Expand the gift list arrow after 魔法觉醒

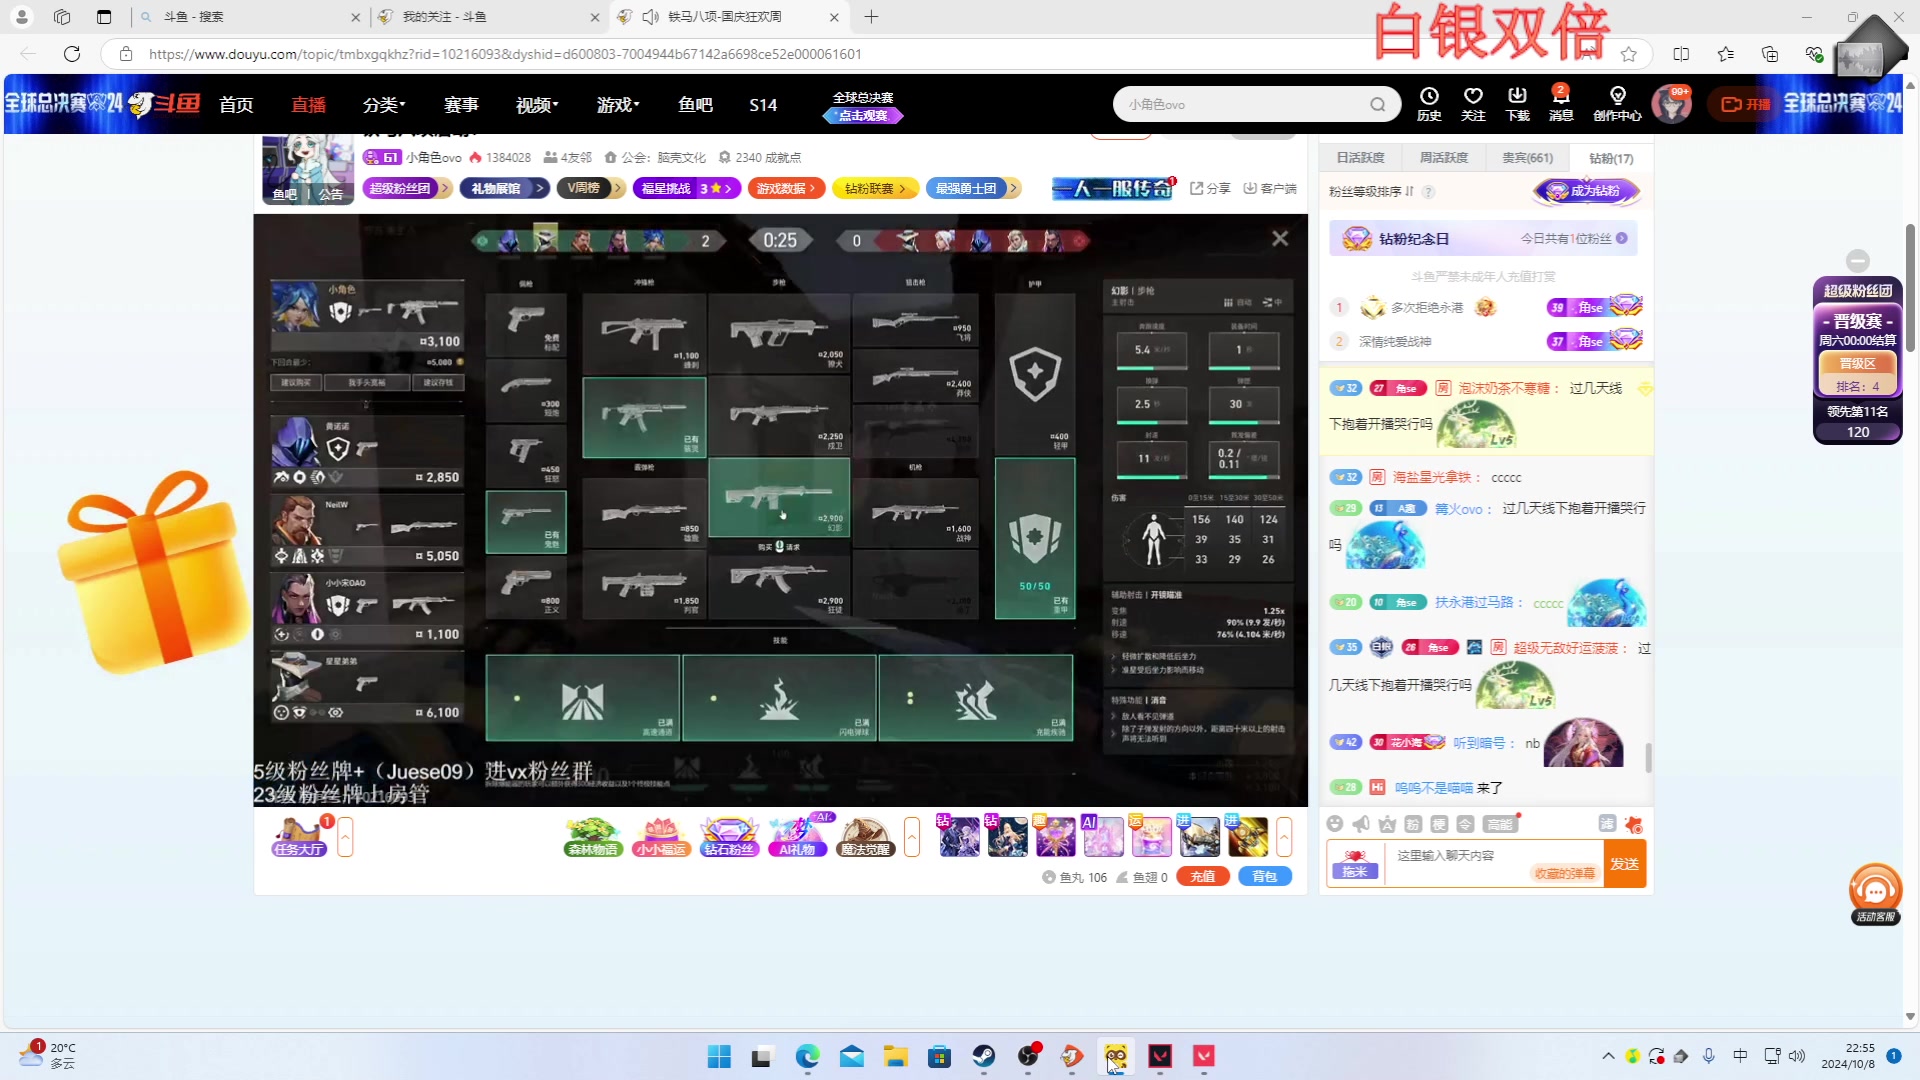(912, 837)
